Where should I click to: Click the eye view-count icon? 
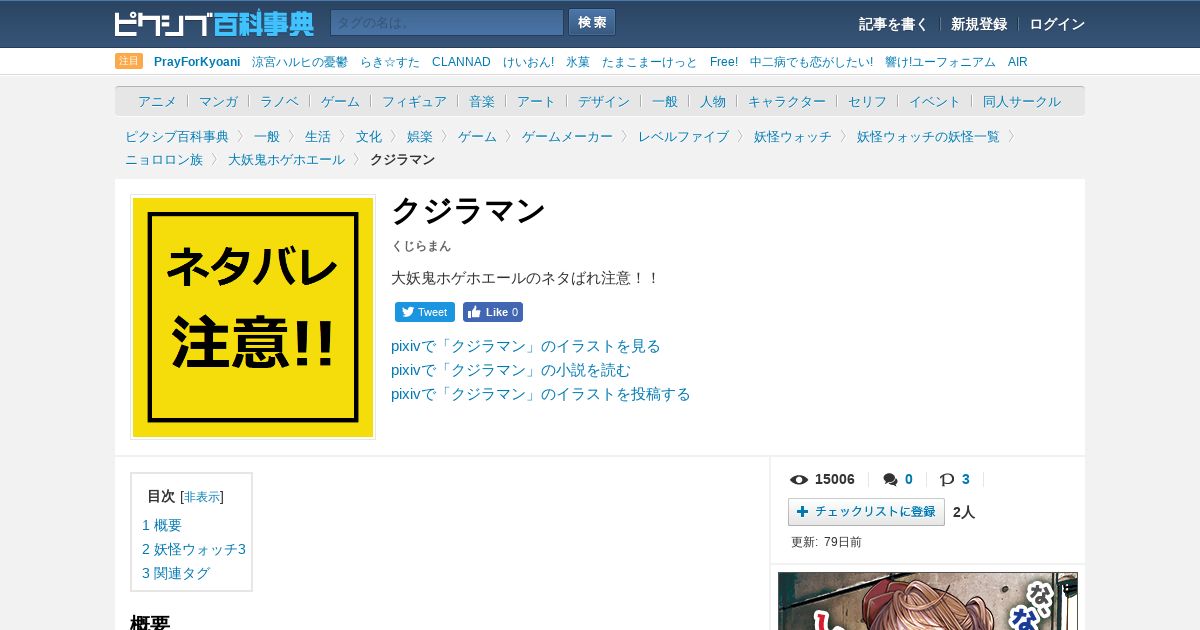[799, 480]
